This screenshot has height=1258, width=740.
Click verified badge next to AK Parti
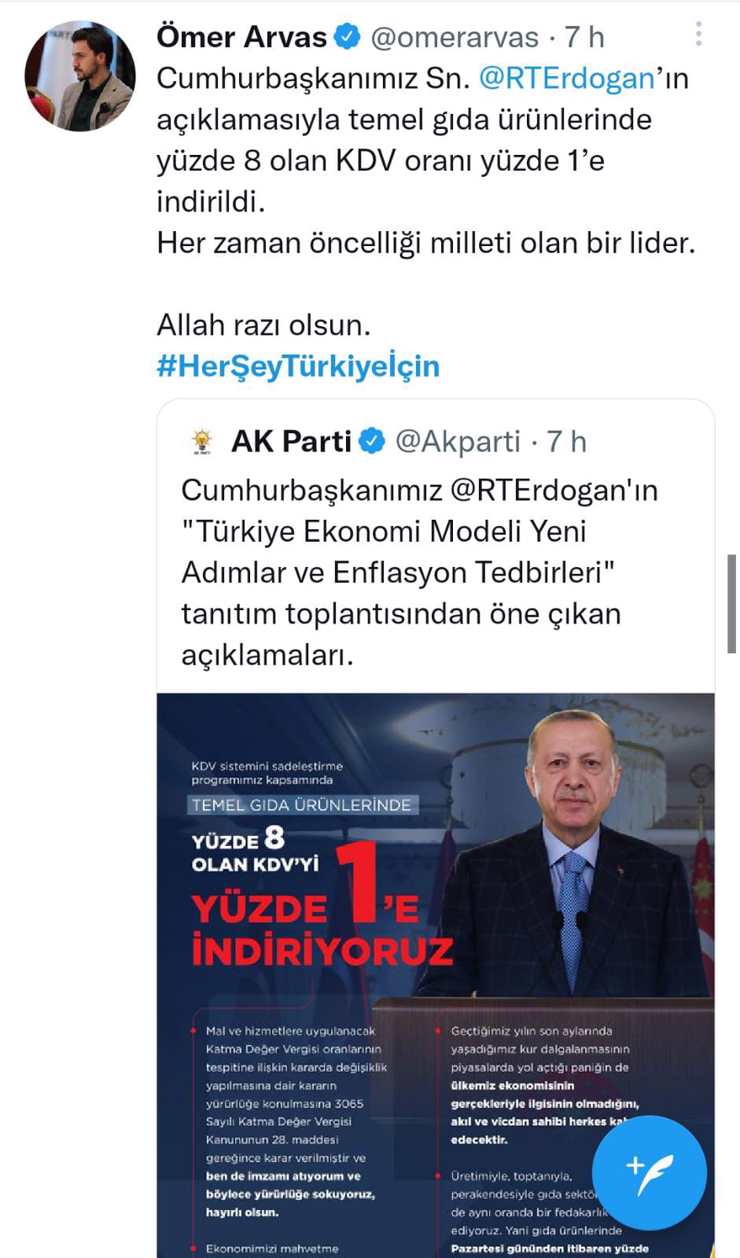[372, 441]
